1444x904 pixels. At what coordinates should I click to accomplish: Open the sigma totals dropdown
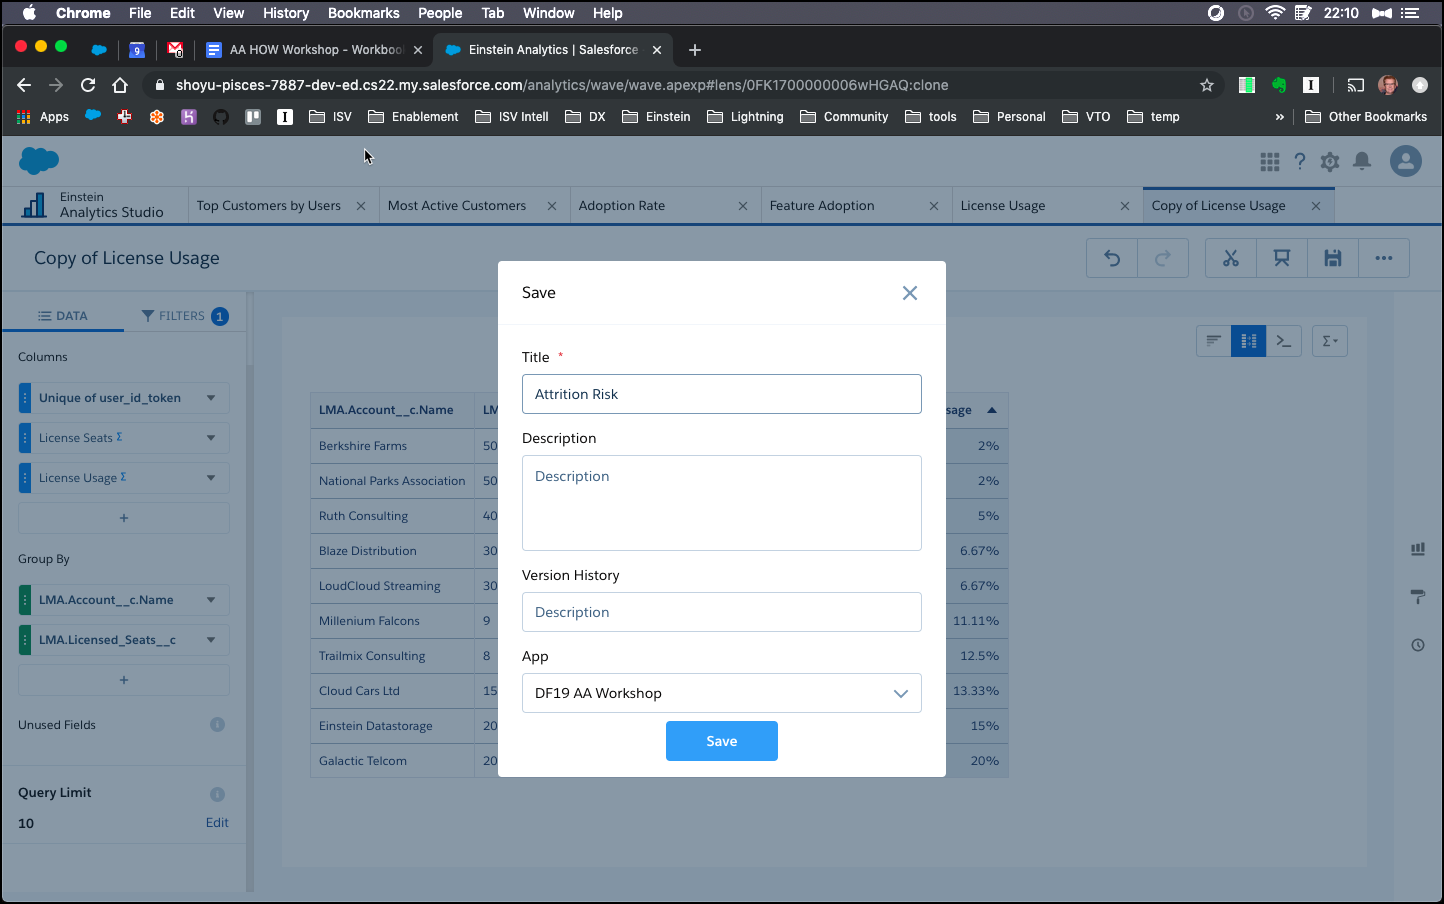click(x=1330, y=341)
